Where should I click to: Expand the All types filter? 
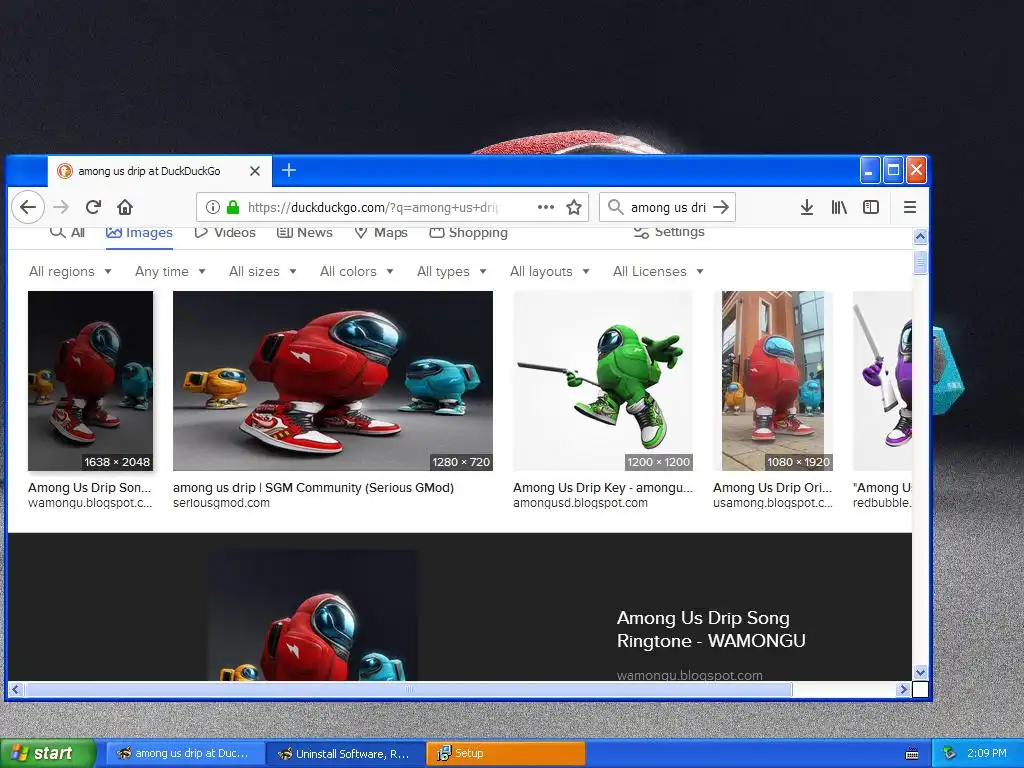pos(452,271)
